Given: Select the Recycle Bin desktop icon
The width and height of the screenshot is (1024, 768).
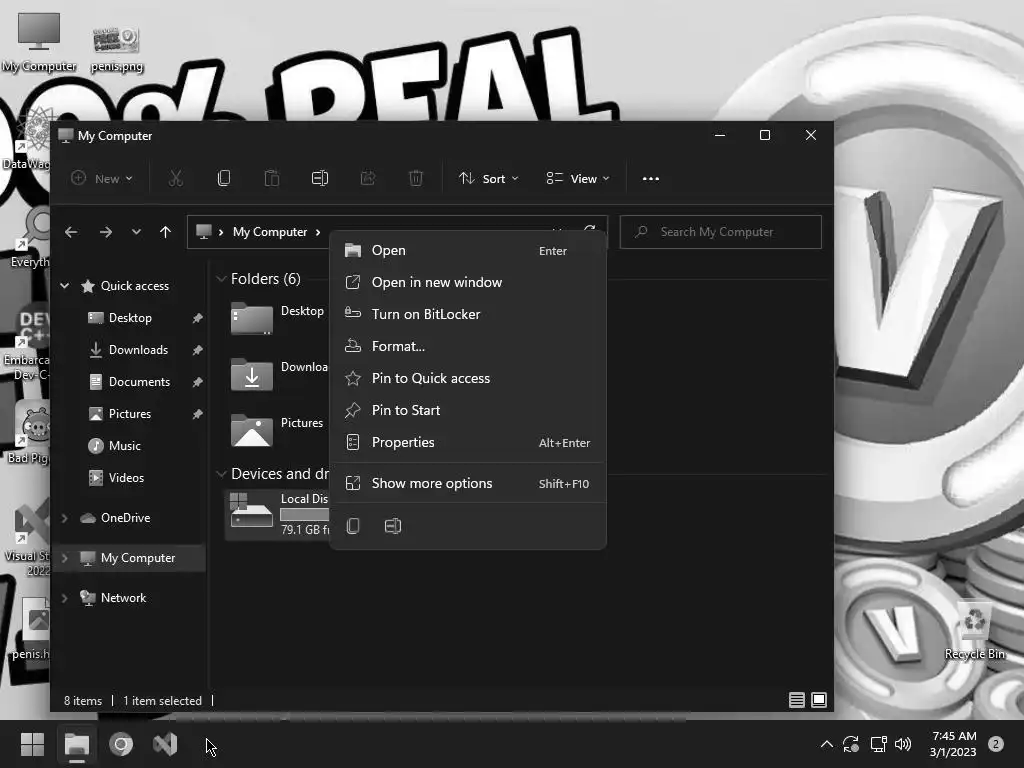Looking at the screenshot, I should click(975, 630).
